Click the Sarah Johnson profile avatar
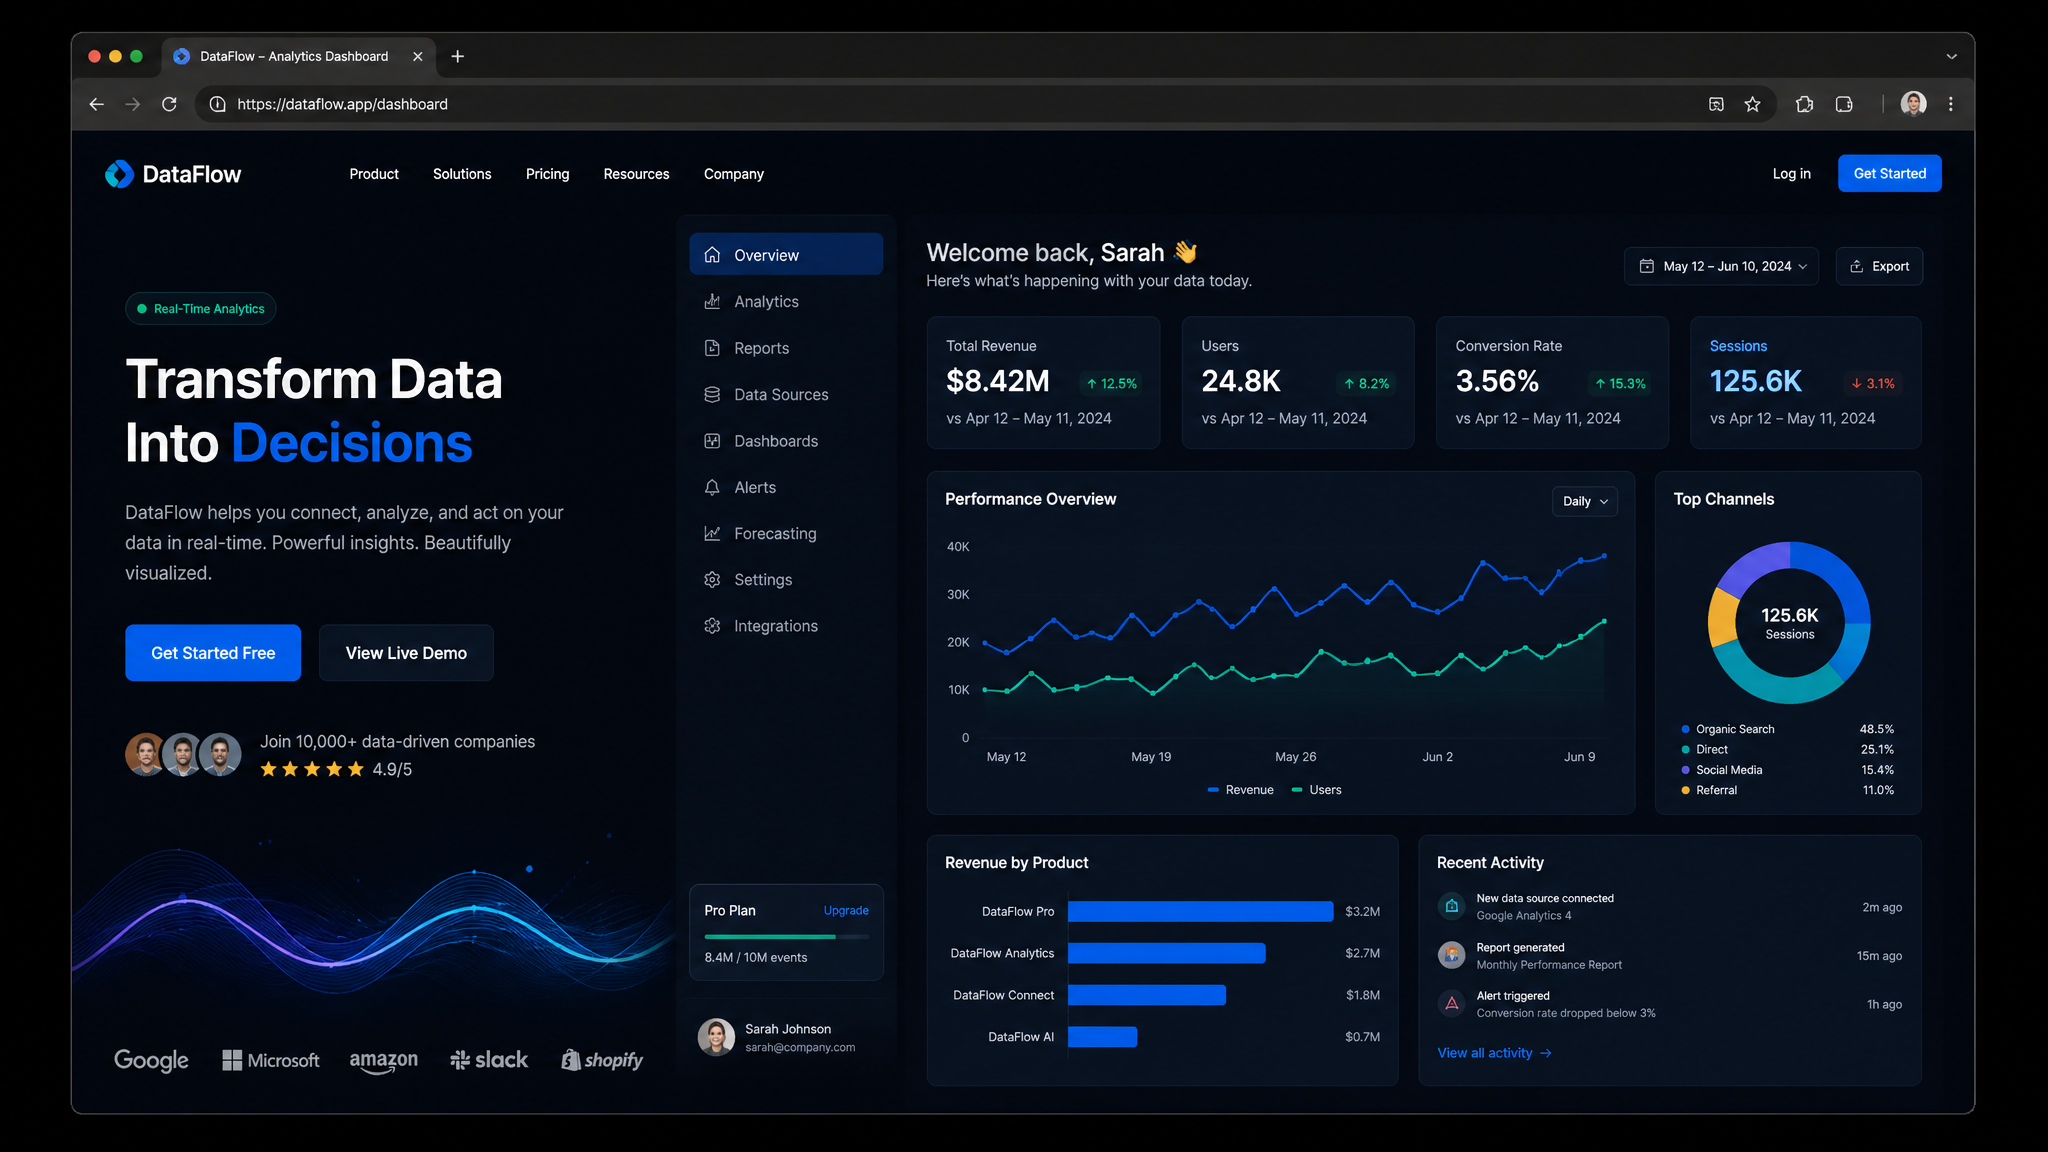The image size is (2048, 1152). pyautogui.click(x=716, y=1037)
